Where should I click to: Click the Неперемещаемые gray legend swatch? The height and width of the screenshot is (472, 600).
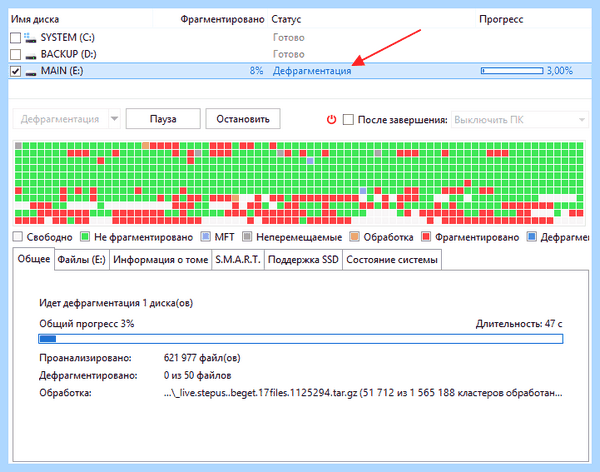coord(247,237)
